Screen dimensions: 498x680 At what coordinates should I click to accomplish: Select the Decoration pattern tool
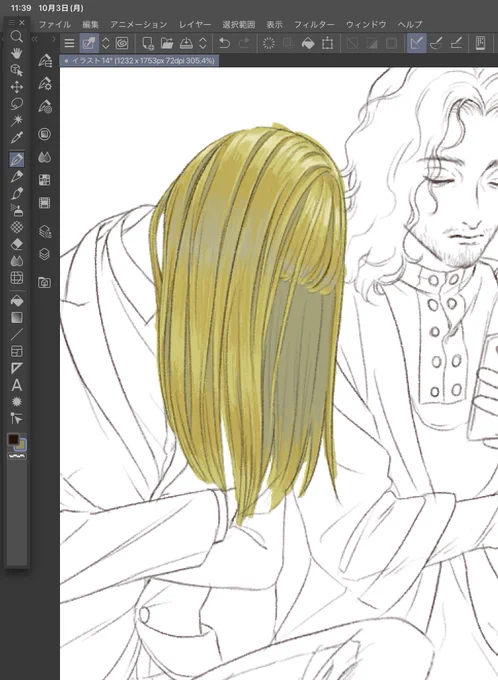(16, 227)
